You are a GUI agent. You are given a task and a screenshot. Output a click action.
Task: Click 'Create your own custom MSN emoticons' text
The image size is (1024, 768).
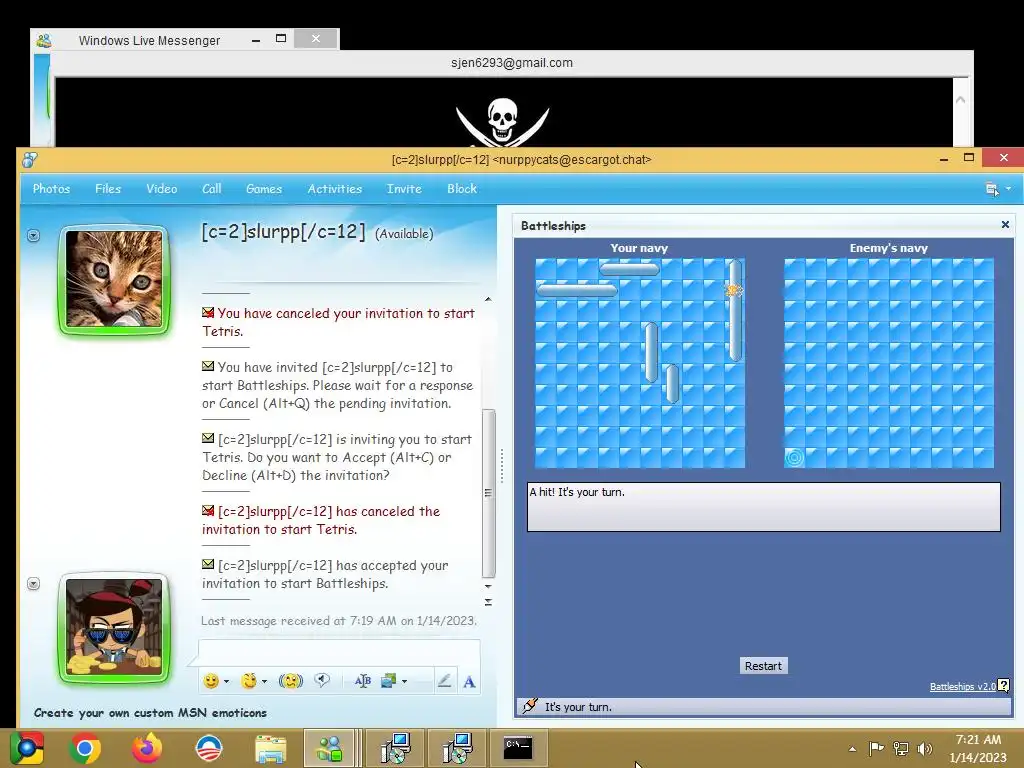pyautogui.click(x=150, y=712)
